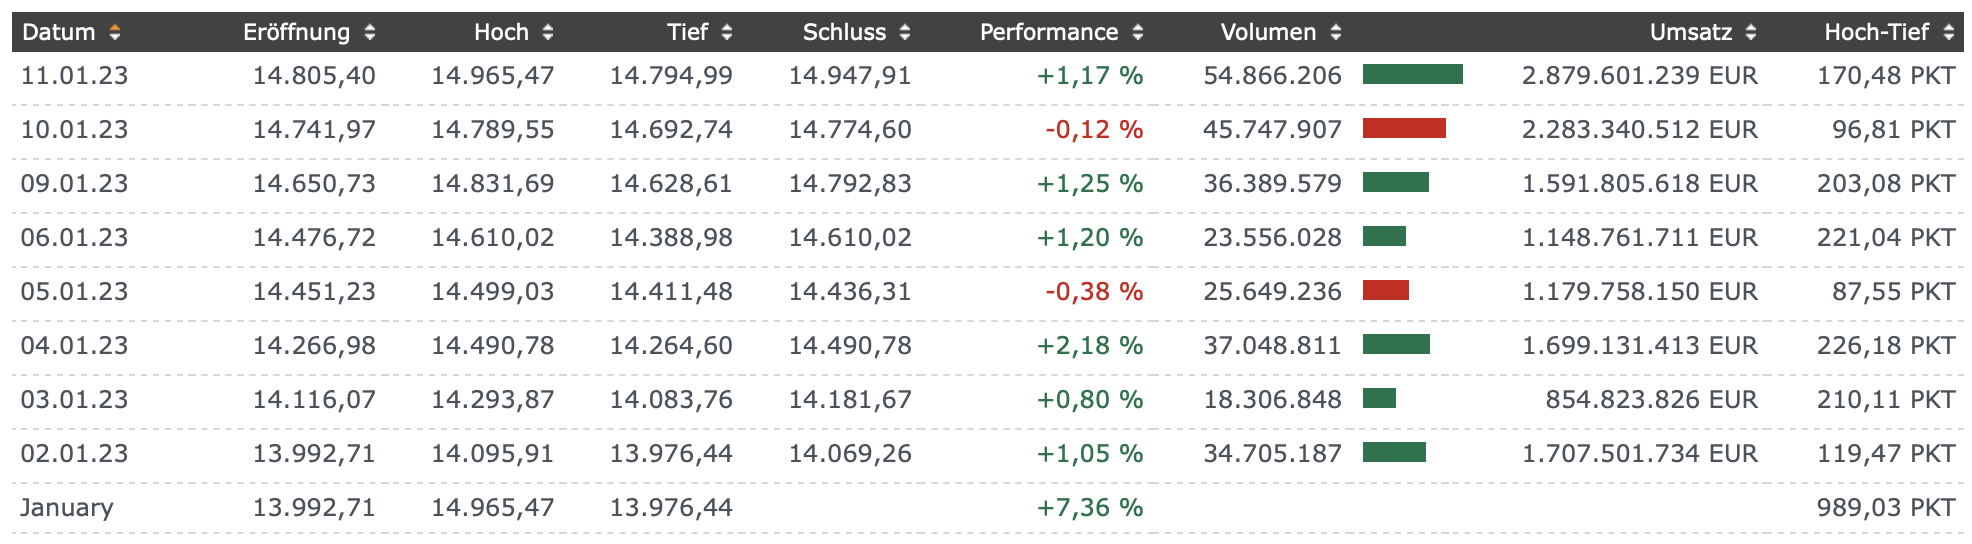Sort by Performance via its arrow icon

[x=1138, y=33]
